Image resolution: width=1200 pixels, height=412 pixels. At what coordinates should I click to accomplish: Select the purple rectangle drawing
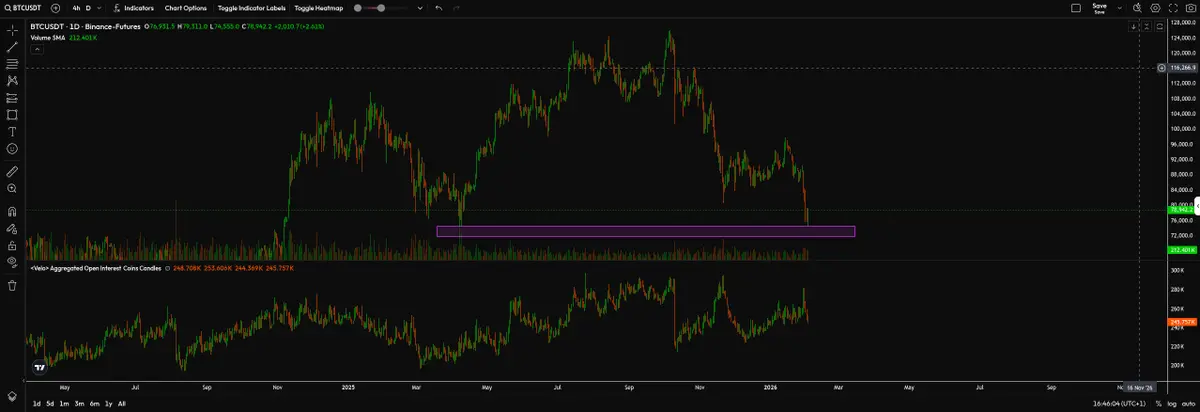click(645, 231)
